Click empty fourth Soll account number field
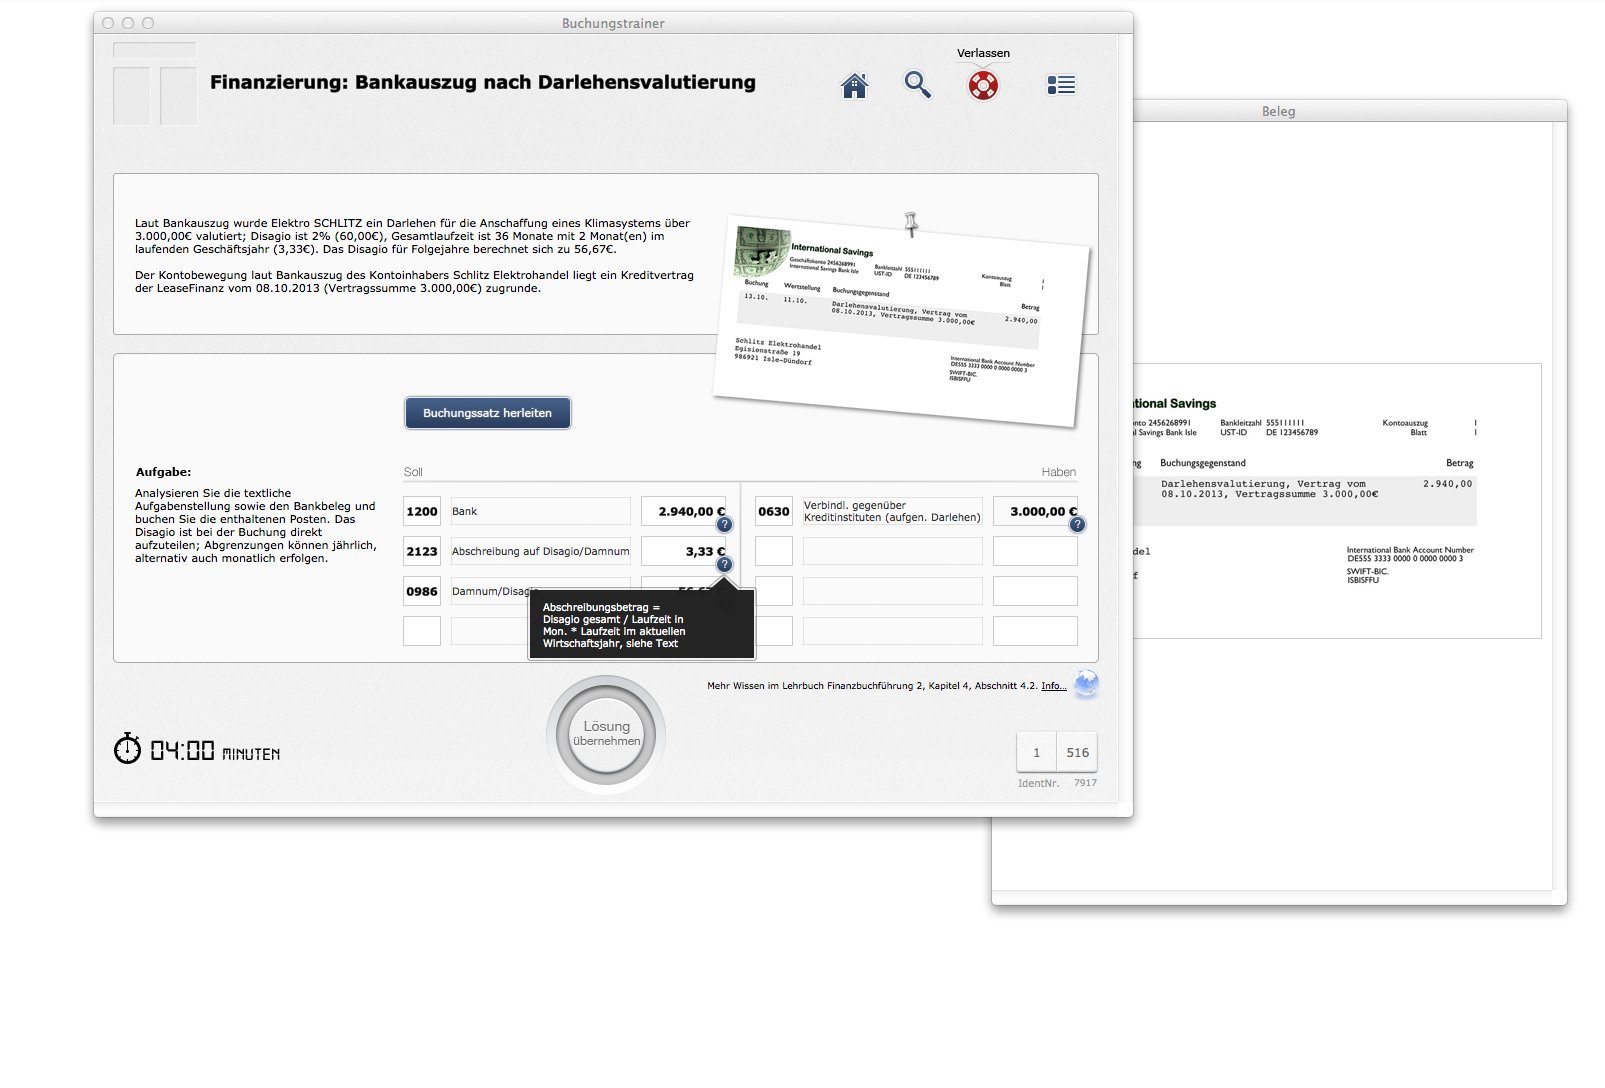Image resolution: width=1605 pixels, height=1088 pixels. tap(422, 631)
